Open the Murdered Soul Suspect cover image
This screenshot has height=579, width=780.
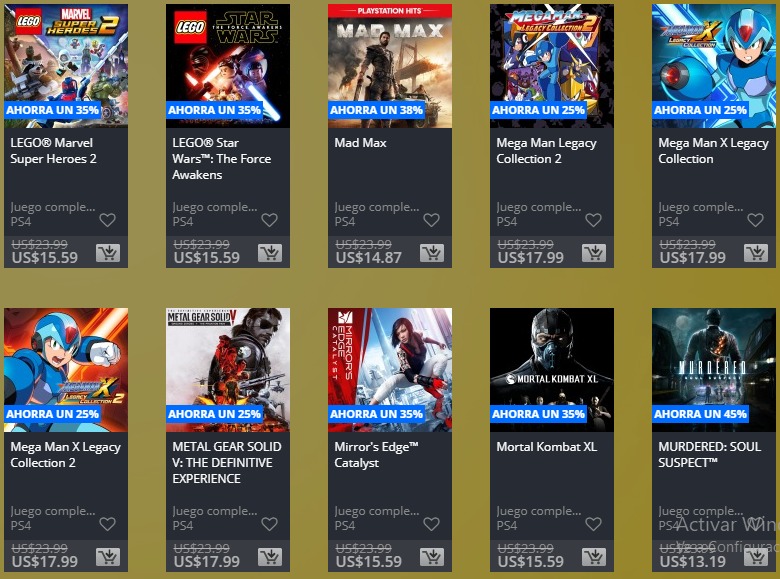click(x=714, y=370)
